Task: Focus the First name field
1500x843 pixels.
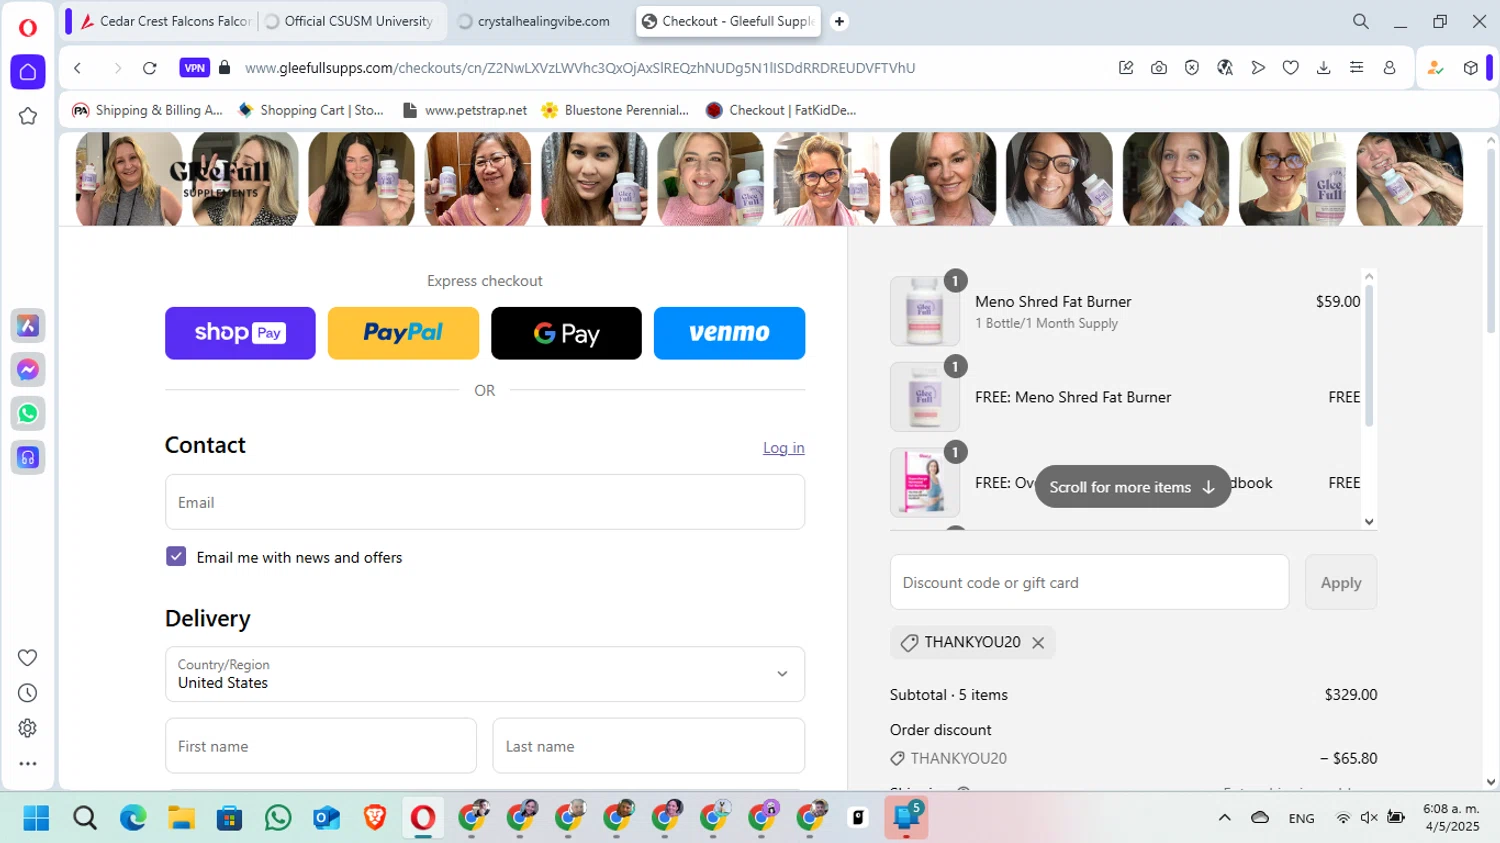Action: click(x=321, y=746)
